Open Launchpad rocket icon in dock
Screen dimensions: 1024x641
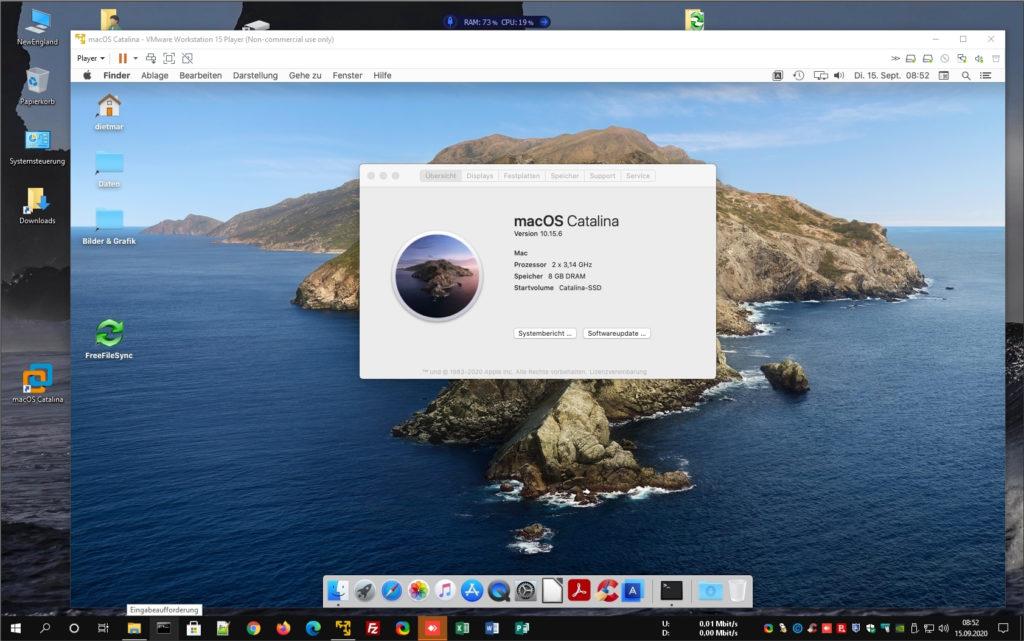(364, 591)
